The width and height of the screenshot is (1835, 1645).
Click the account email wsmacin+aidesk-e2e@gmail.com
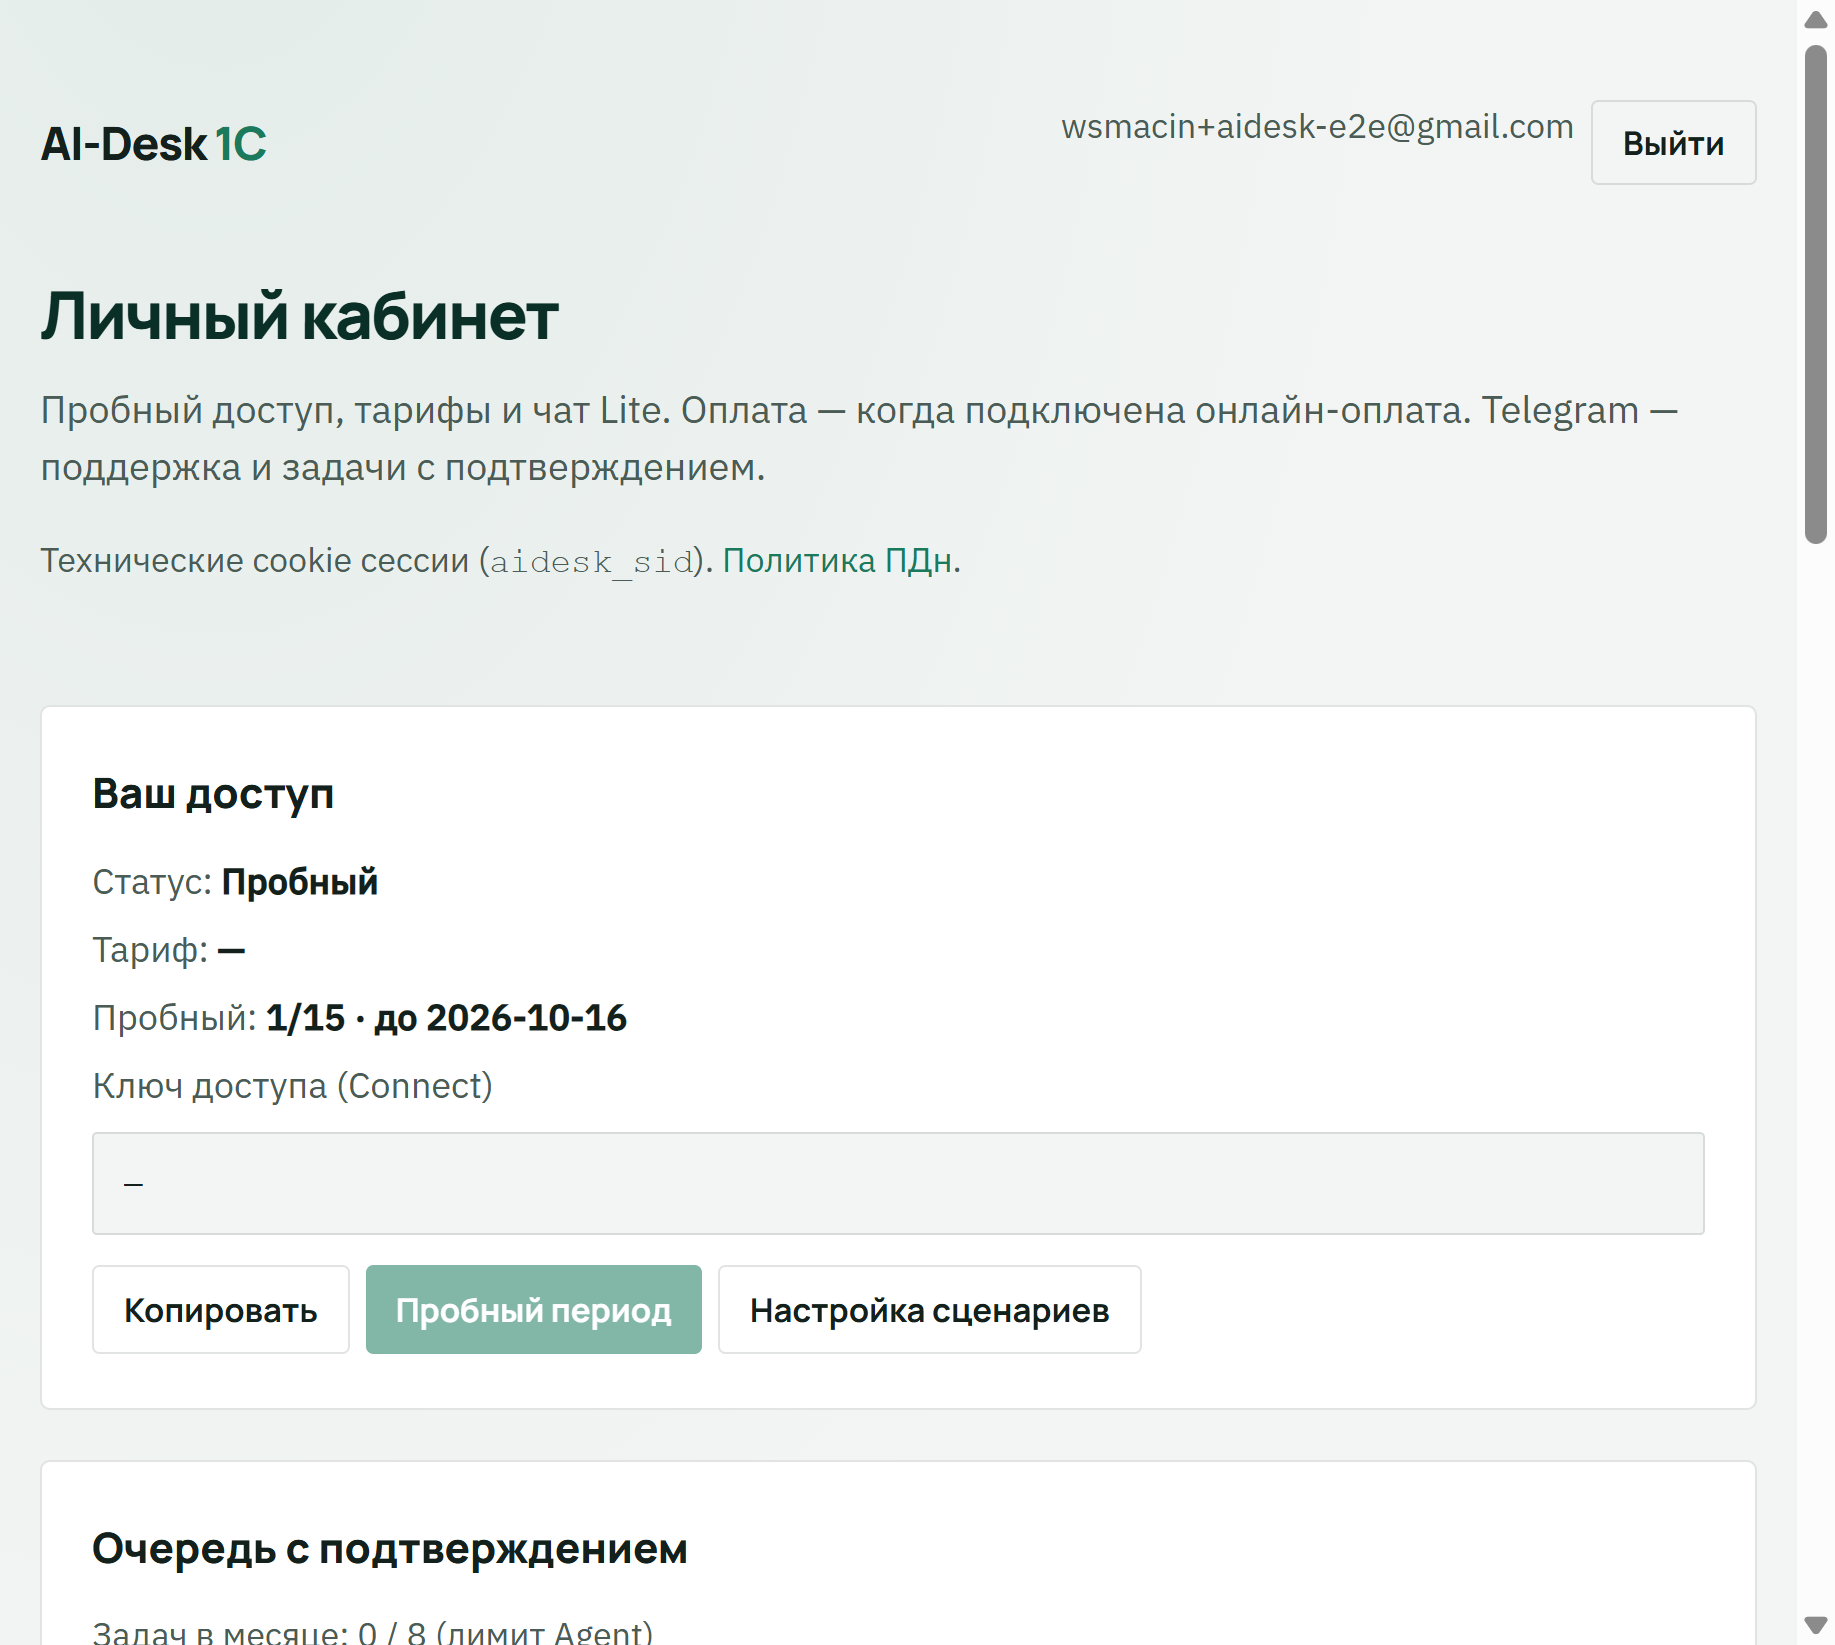pyautogui.click(x=1317, y=127)
